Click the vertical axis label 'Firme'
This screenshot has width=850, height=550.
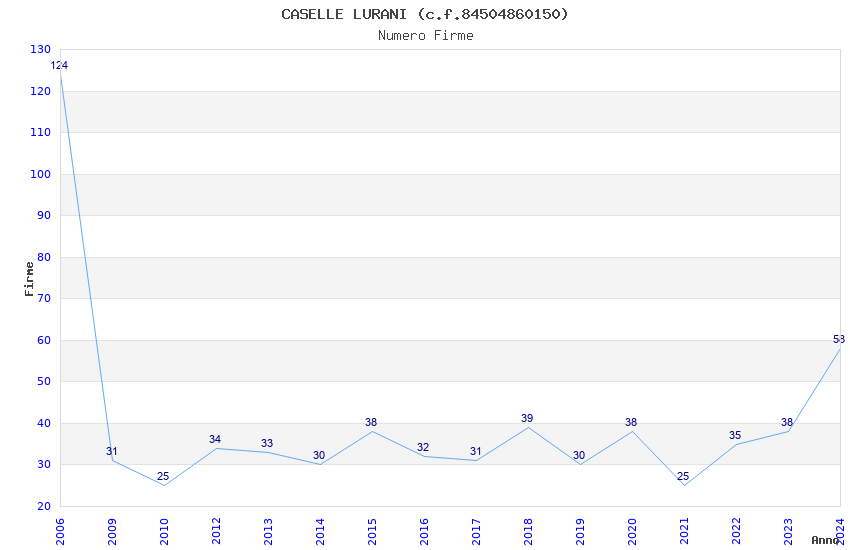pos(29,279)
